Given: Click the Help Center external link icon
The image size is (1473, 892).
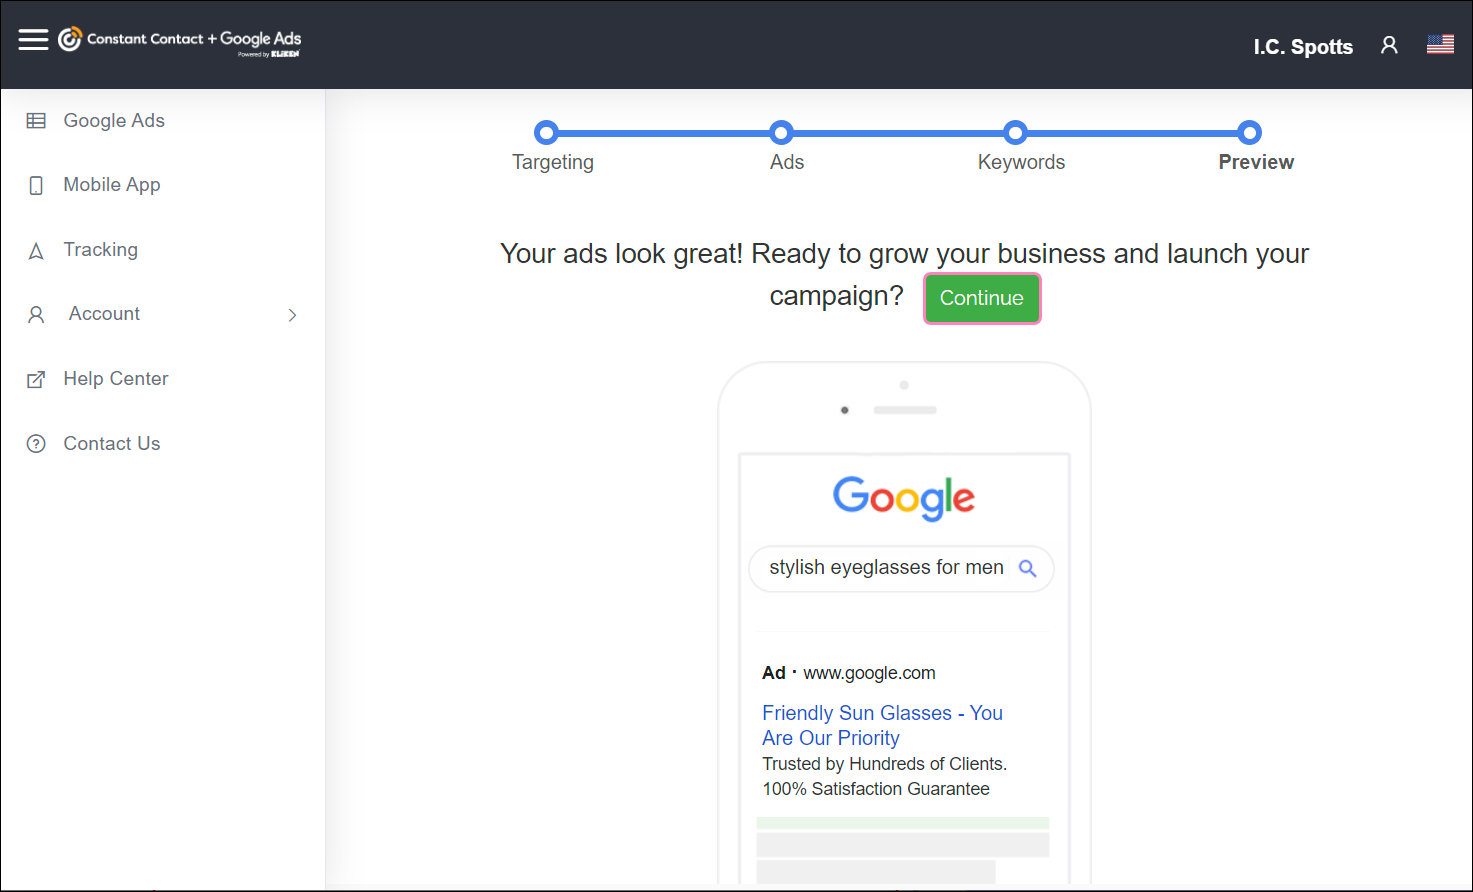Looking at the screenshot, I should [36, 380].
